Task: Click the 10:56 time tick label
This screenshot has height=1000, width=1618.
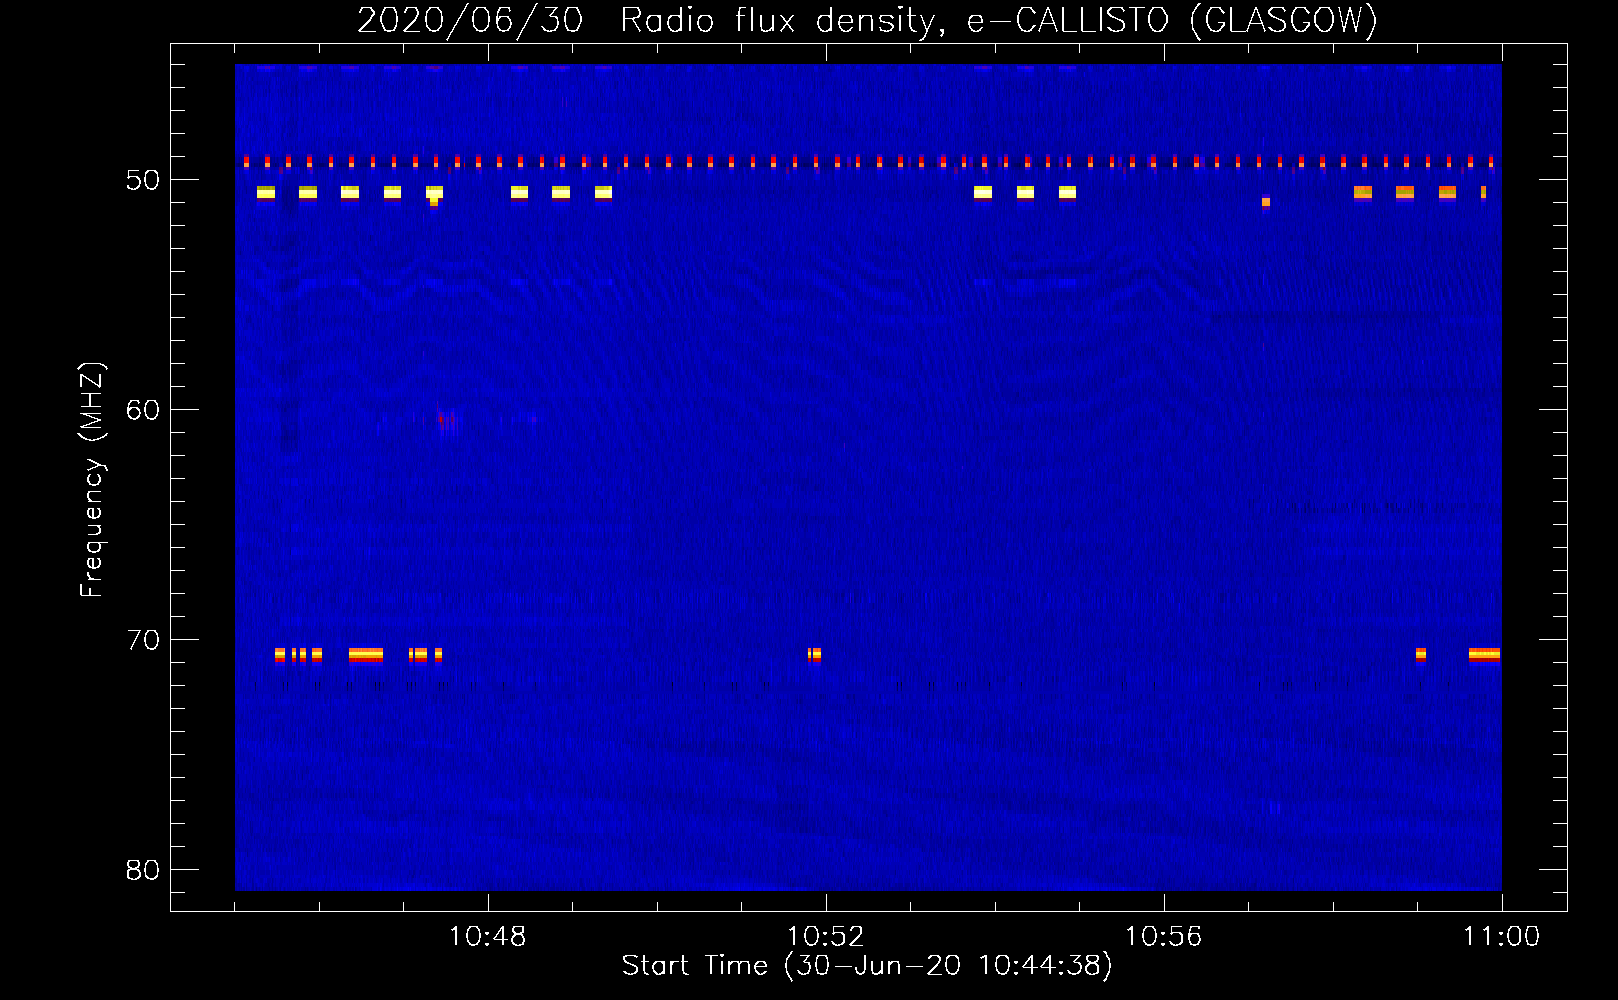Action: coord(1164,937)
